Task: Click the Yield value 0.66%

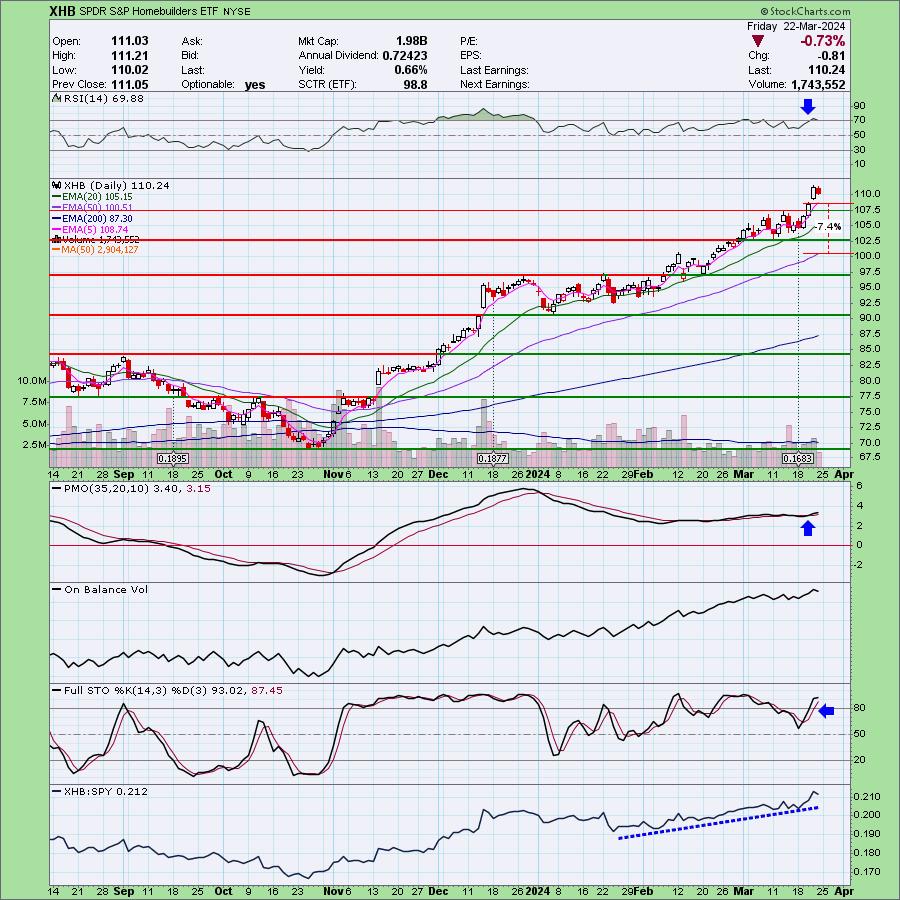Action: 410,70
